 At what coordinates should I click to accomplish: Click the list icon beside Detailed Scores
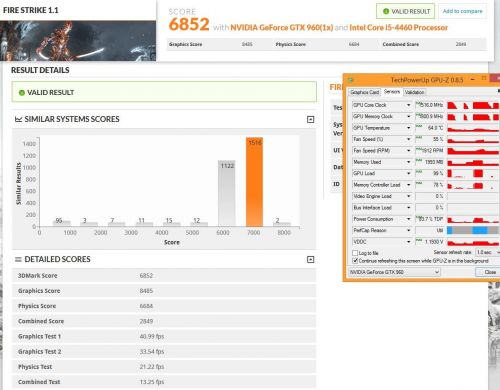coord(18,259)
